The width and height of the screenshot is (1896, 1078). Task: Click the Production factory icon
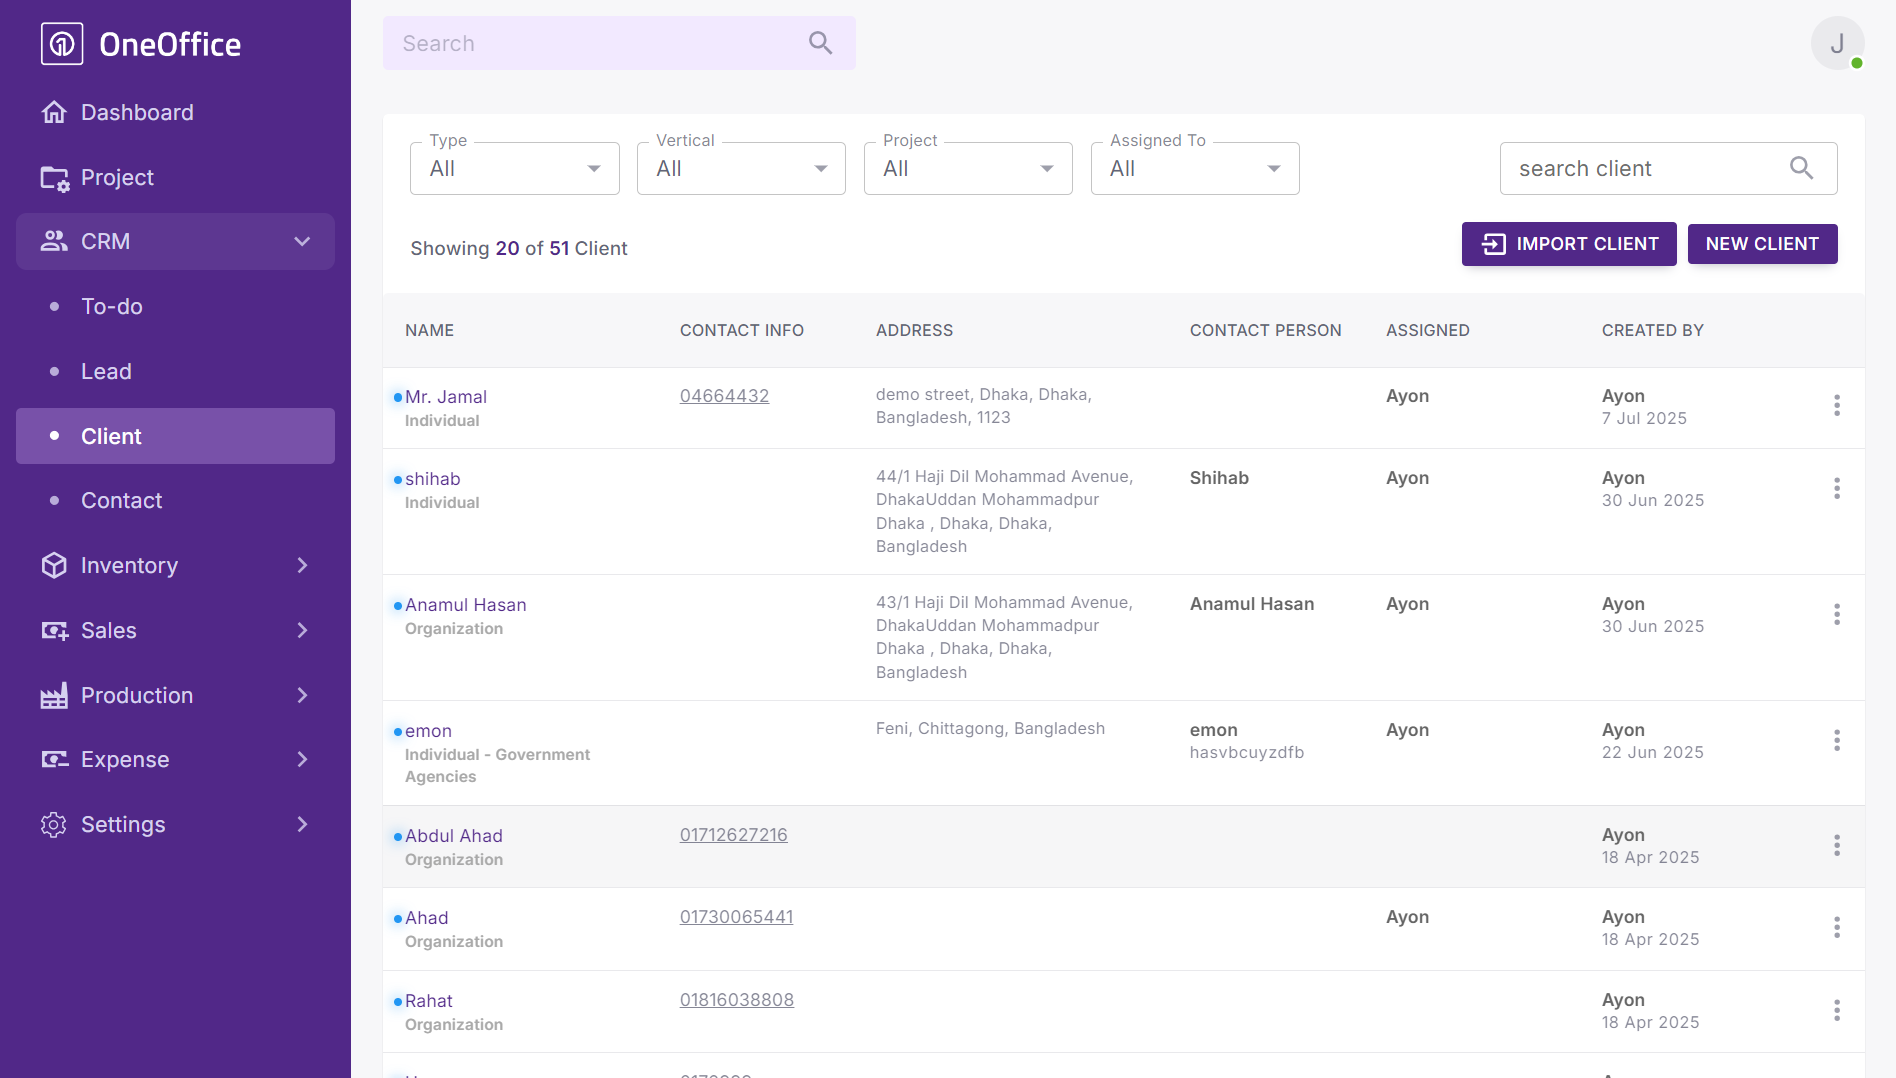click(54, 696)
